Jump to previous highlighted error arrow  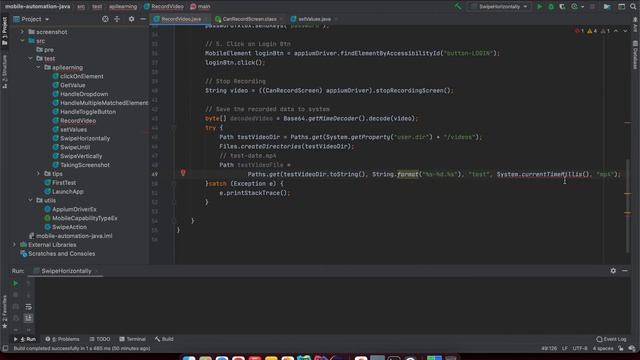[616, 31]
